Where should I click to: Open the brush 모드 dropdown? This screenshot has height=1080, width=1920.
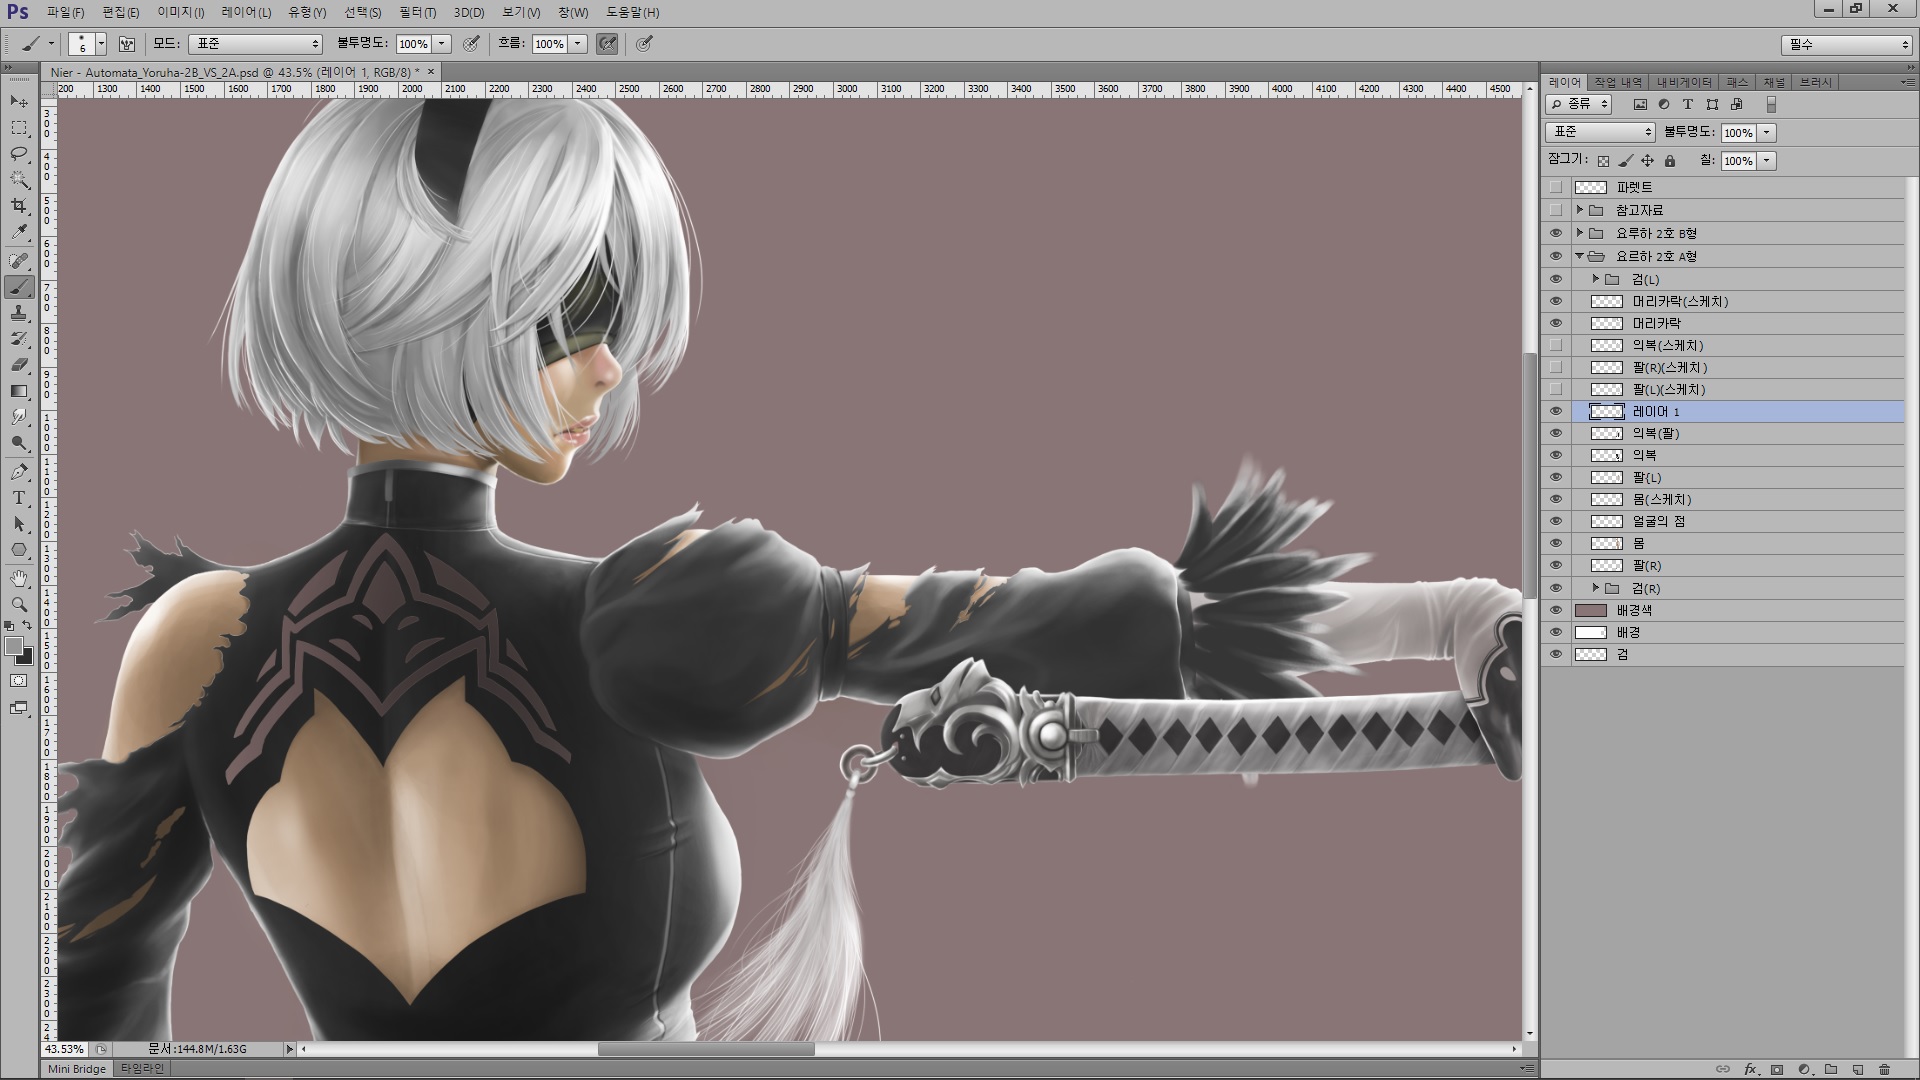pos(256,44)
